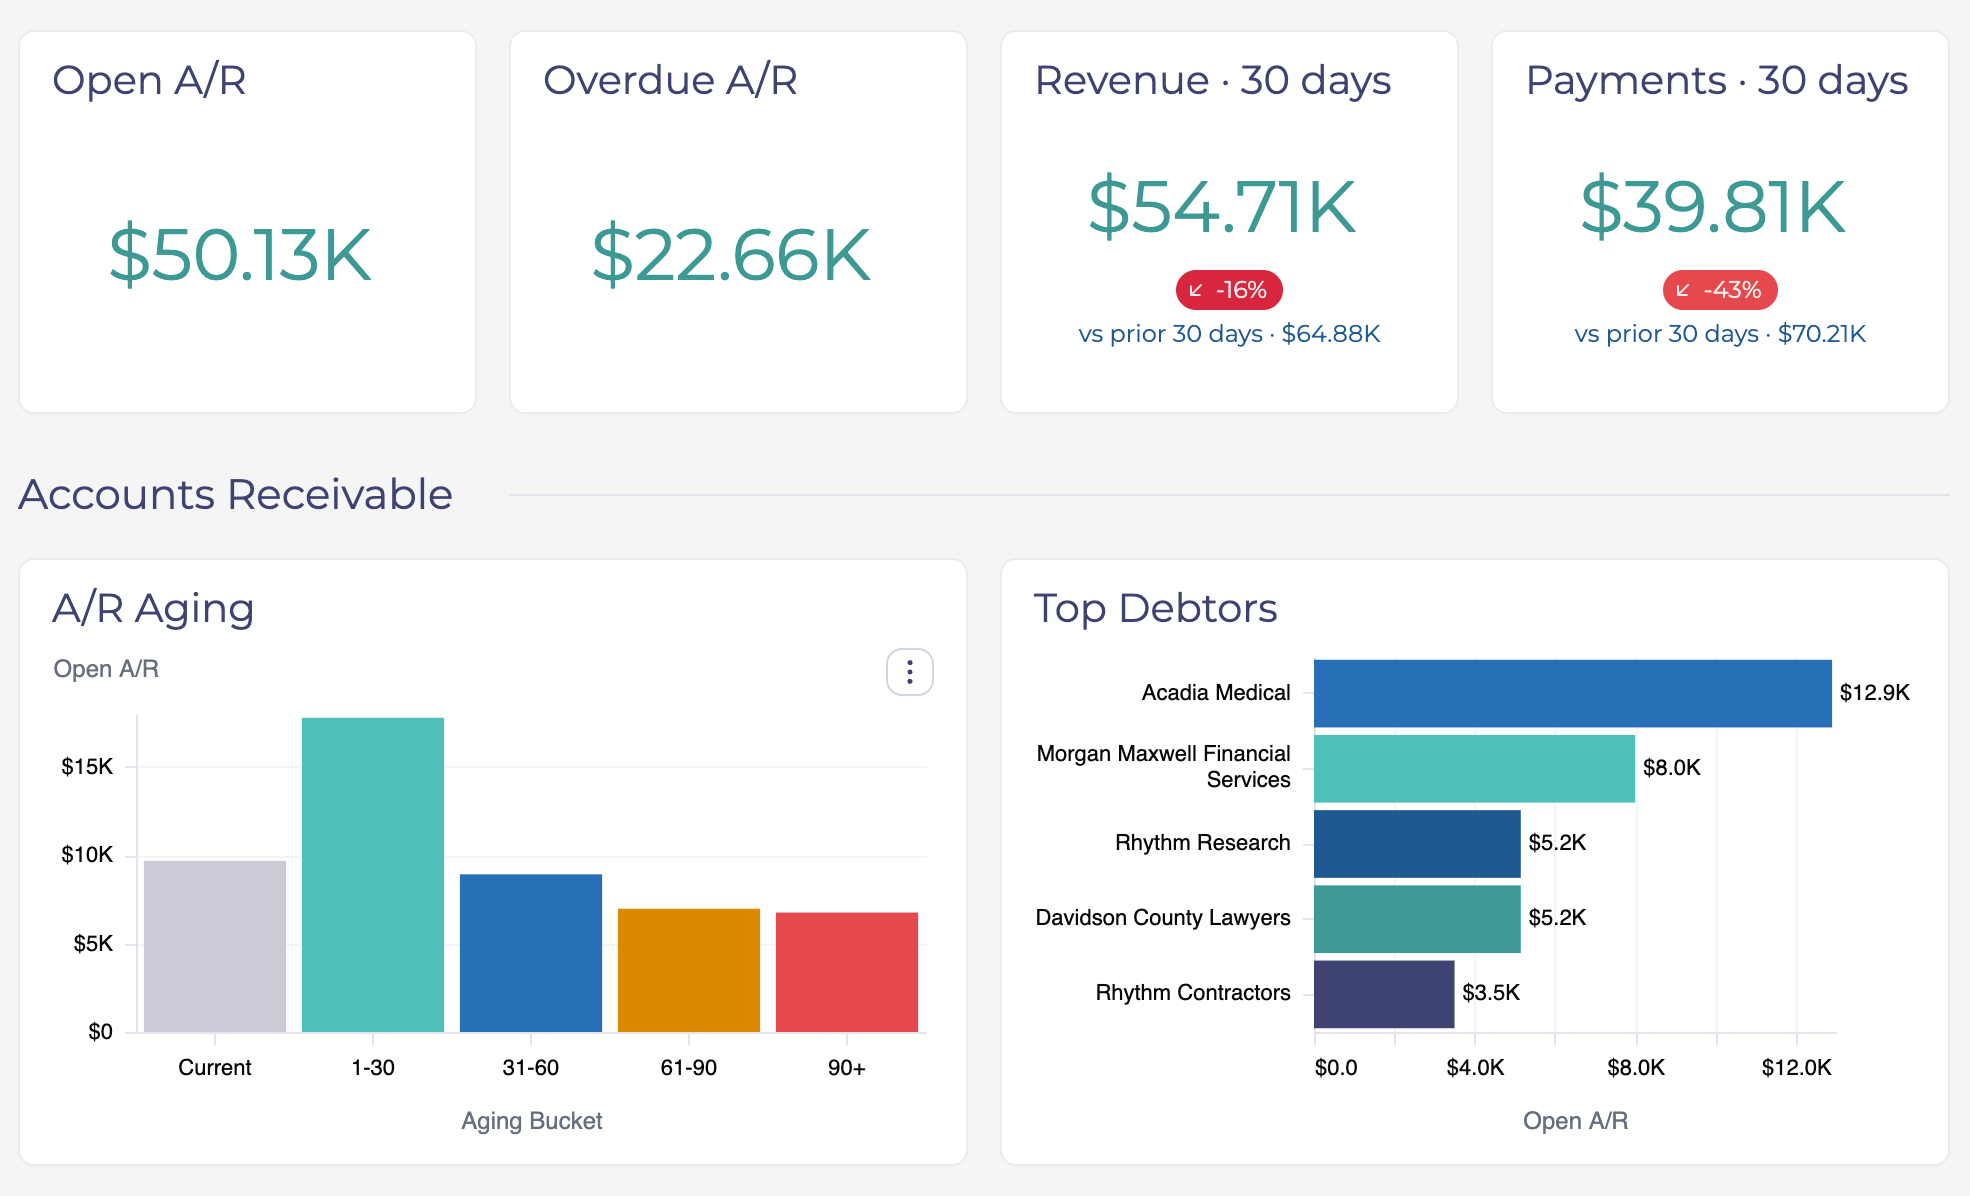Click the Morgan Maxwell Financial Services bar
The image size is (1970, 1196).
click(1474, 768)
